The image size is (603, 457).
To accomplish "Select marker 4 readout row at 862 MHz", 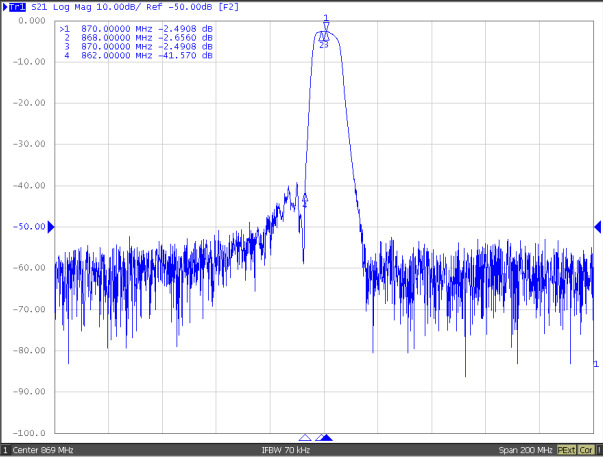I will click(137, 55).
